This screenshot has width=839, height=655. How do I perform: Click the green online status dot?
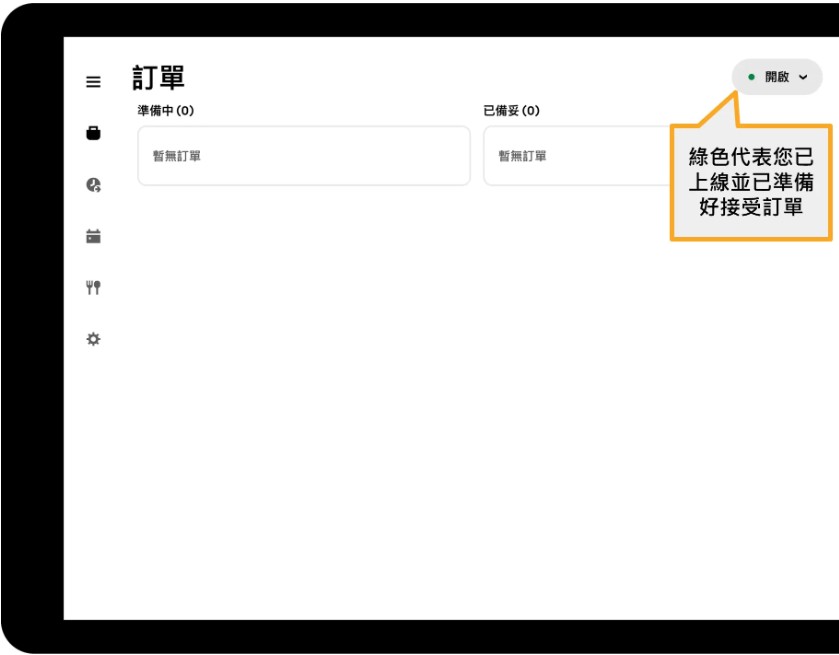751,77
